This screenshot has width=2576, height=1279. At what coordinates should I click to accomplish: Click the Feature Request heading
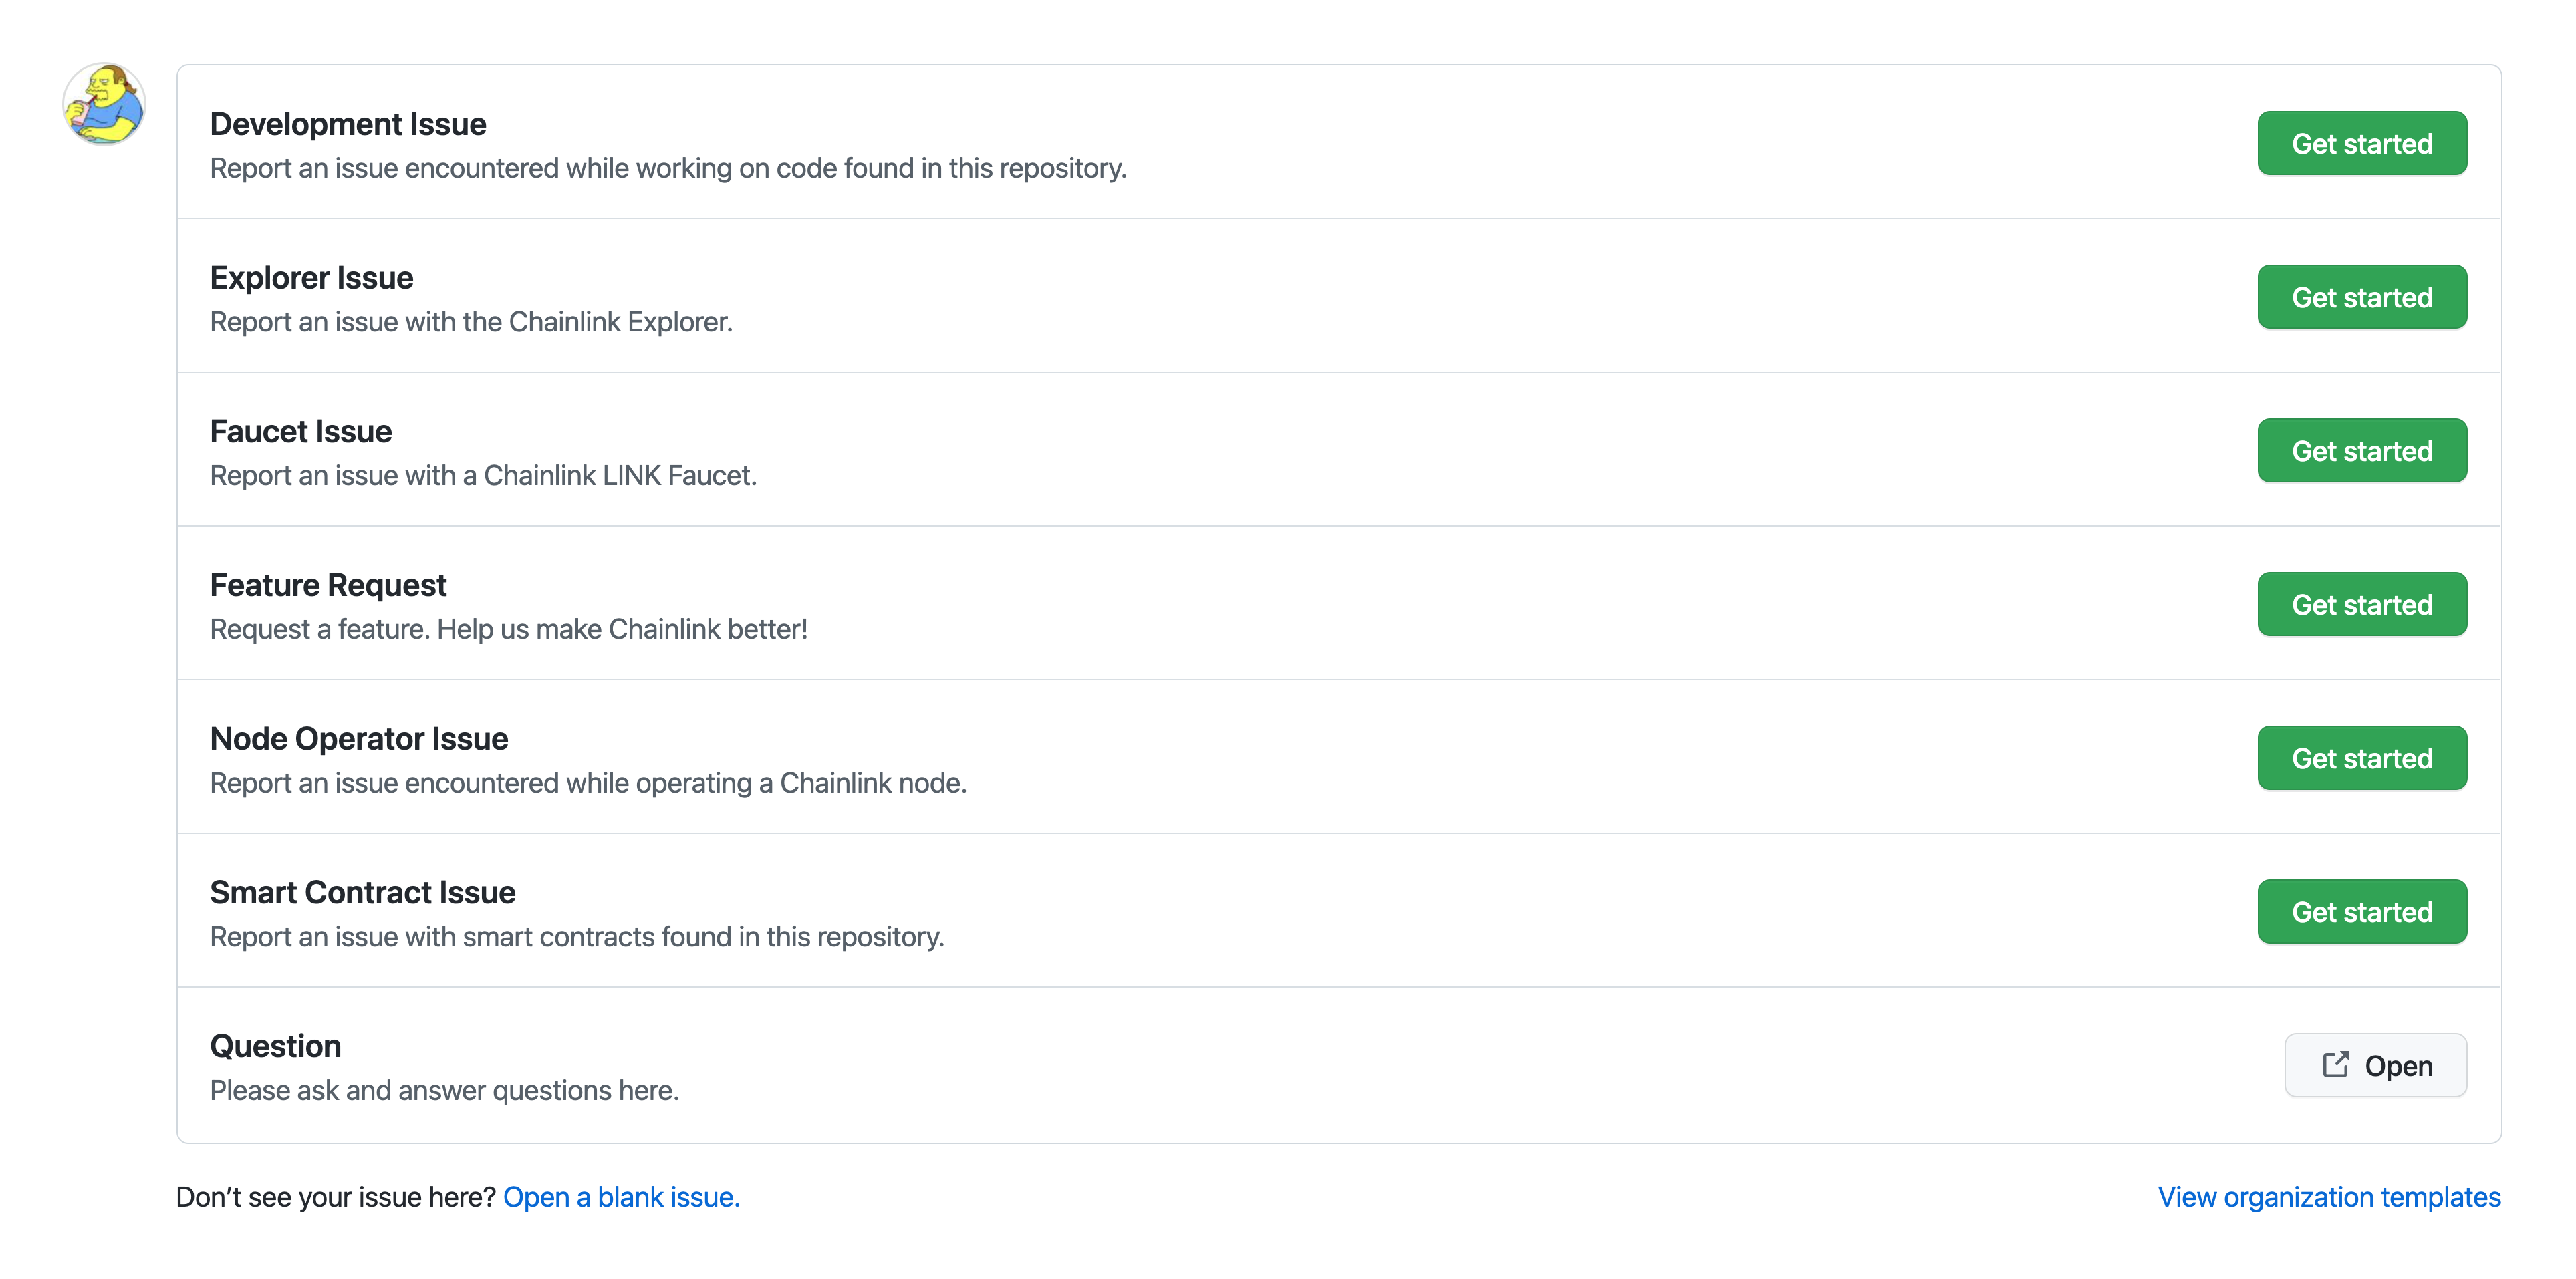coord(328,585)
